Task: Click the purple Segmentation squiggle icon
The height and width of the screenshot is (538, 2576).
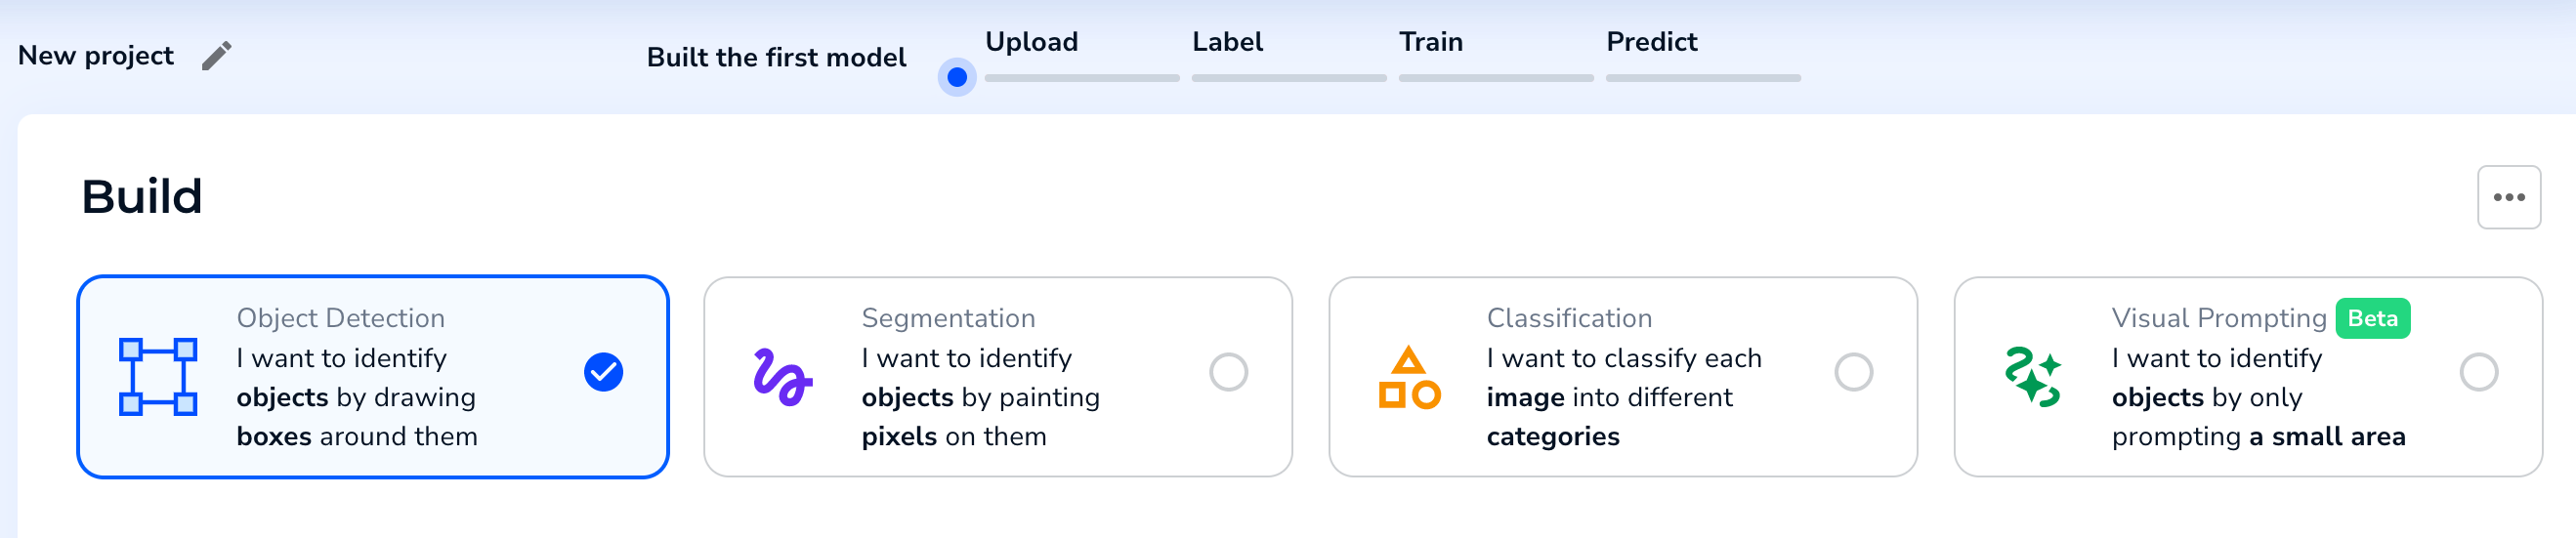Action: [782, 377]
